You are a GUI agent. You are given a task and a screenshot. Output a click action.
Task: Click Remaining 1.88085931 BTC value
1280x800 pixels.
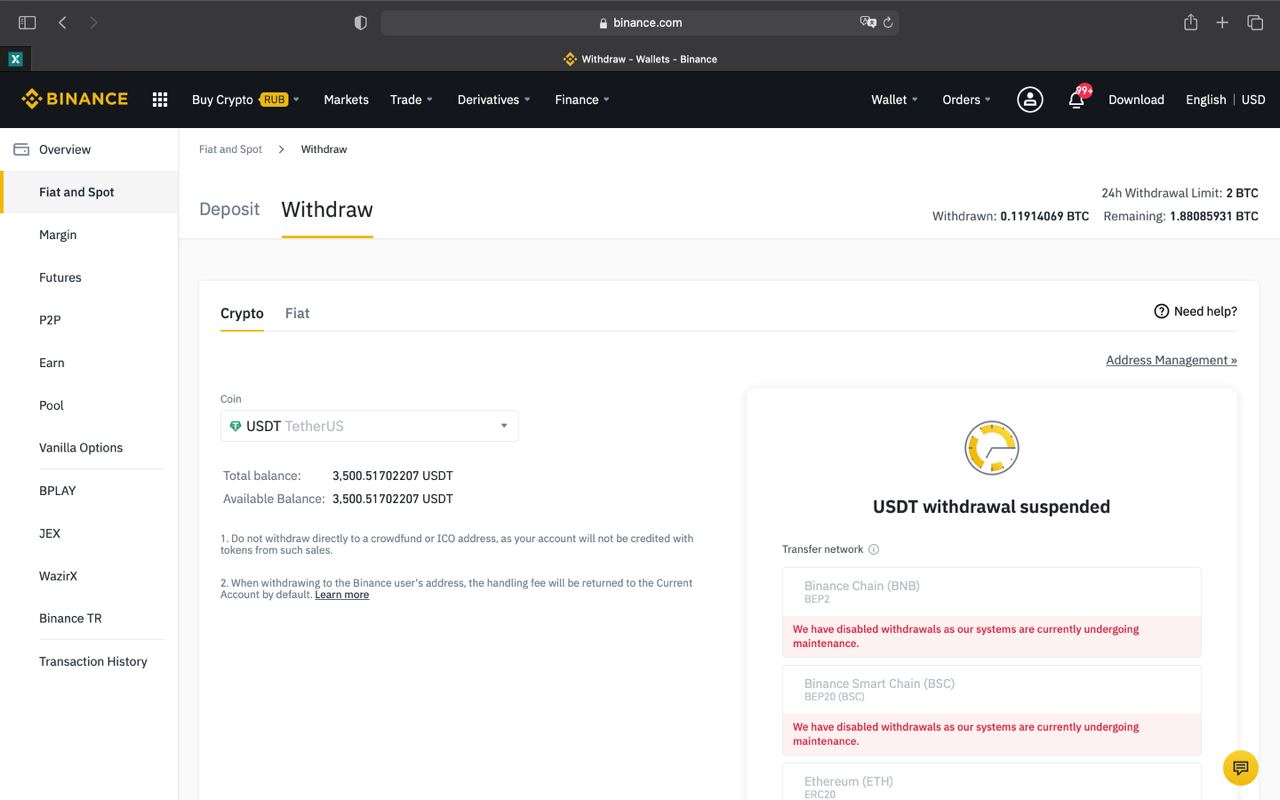(x=1214, y=216)
